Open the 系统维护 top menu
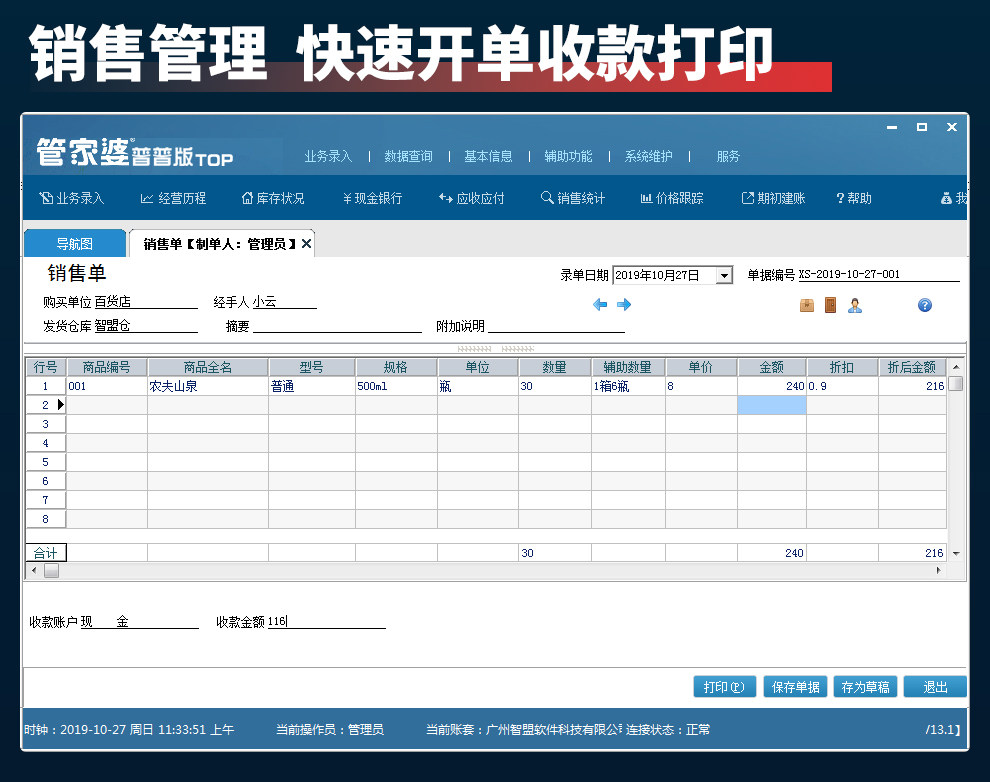 [x=648, y=157]
